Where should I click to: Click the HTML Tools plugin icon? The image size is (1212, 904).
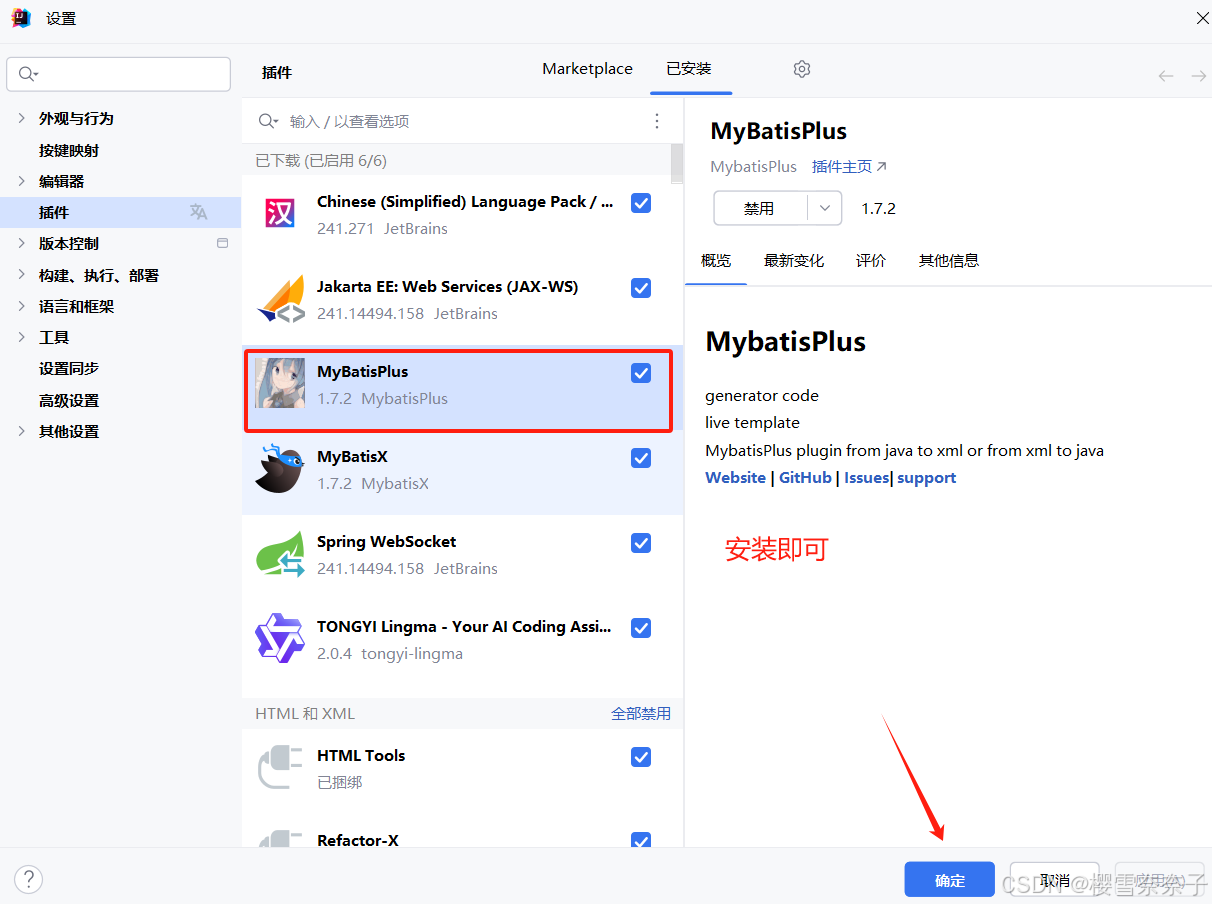click(x=280, y=767)
